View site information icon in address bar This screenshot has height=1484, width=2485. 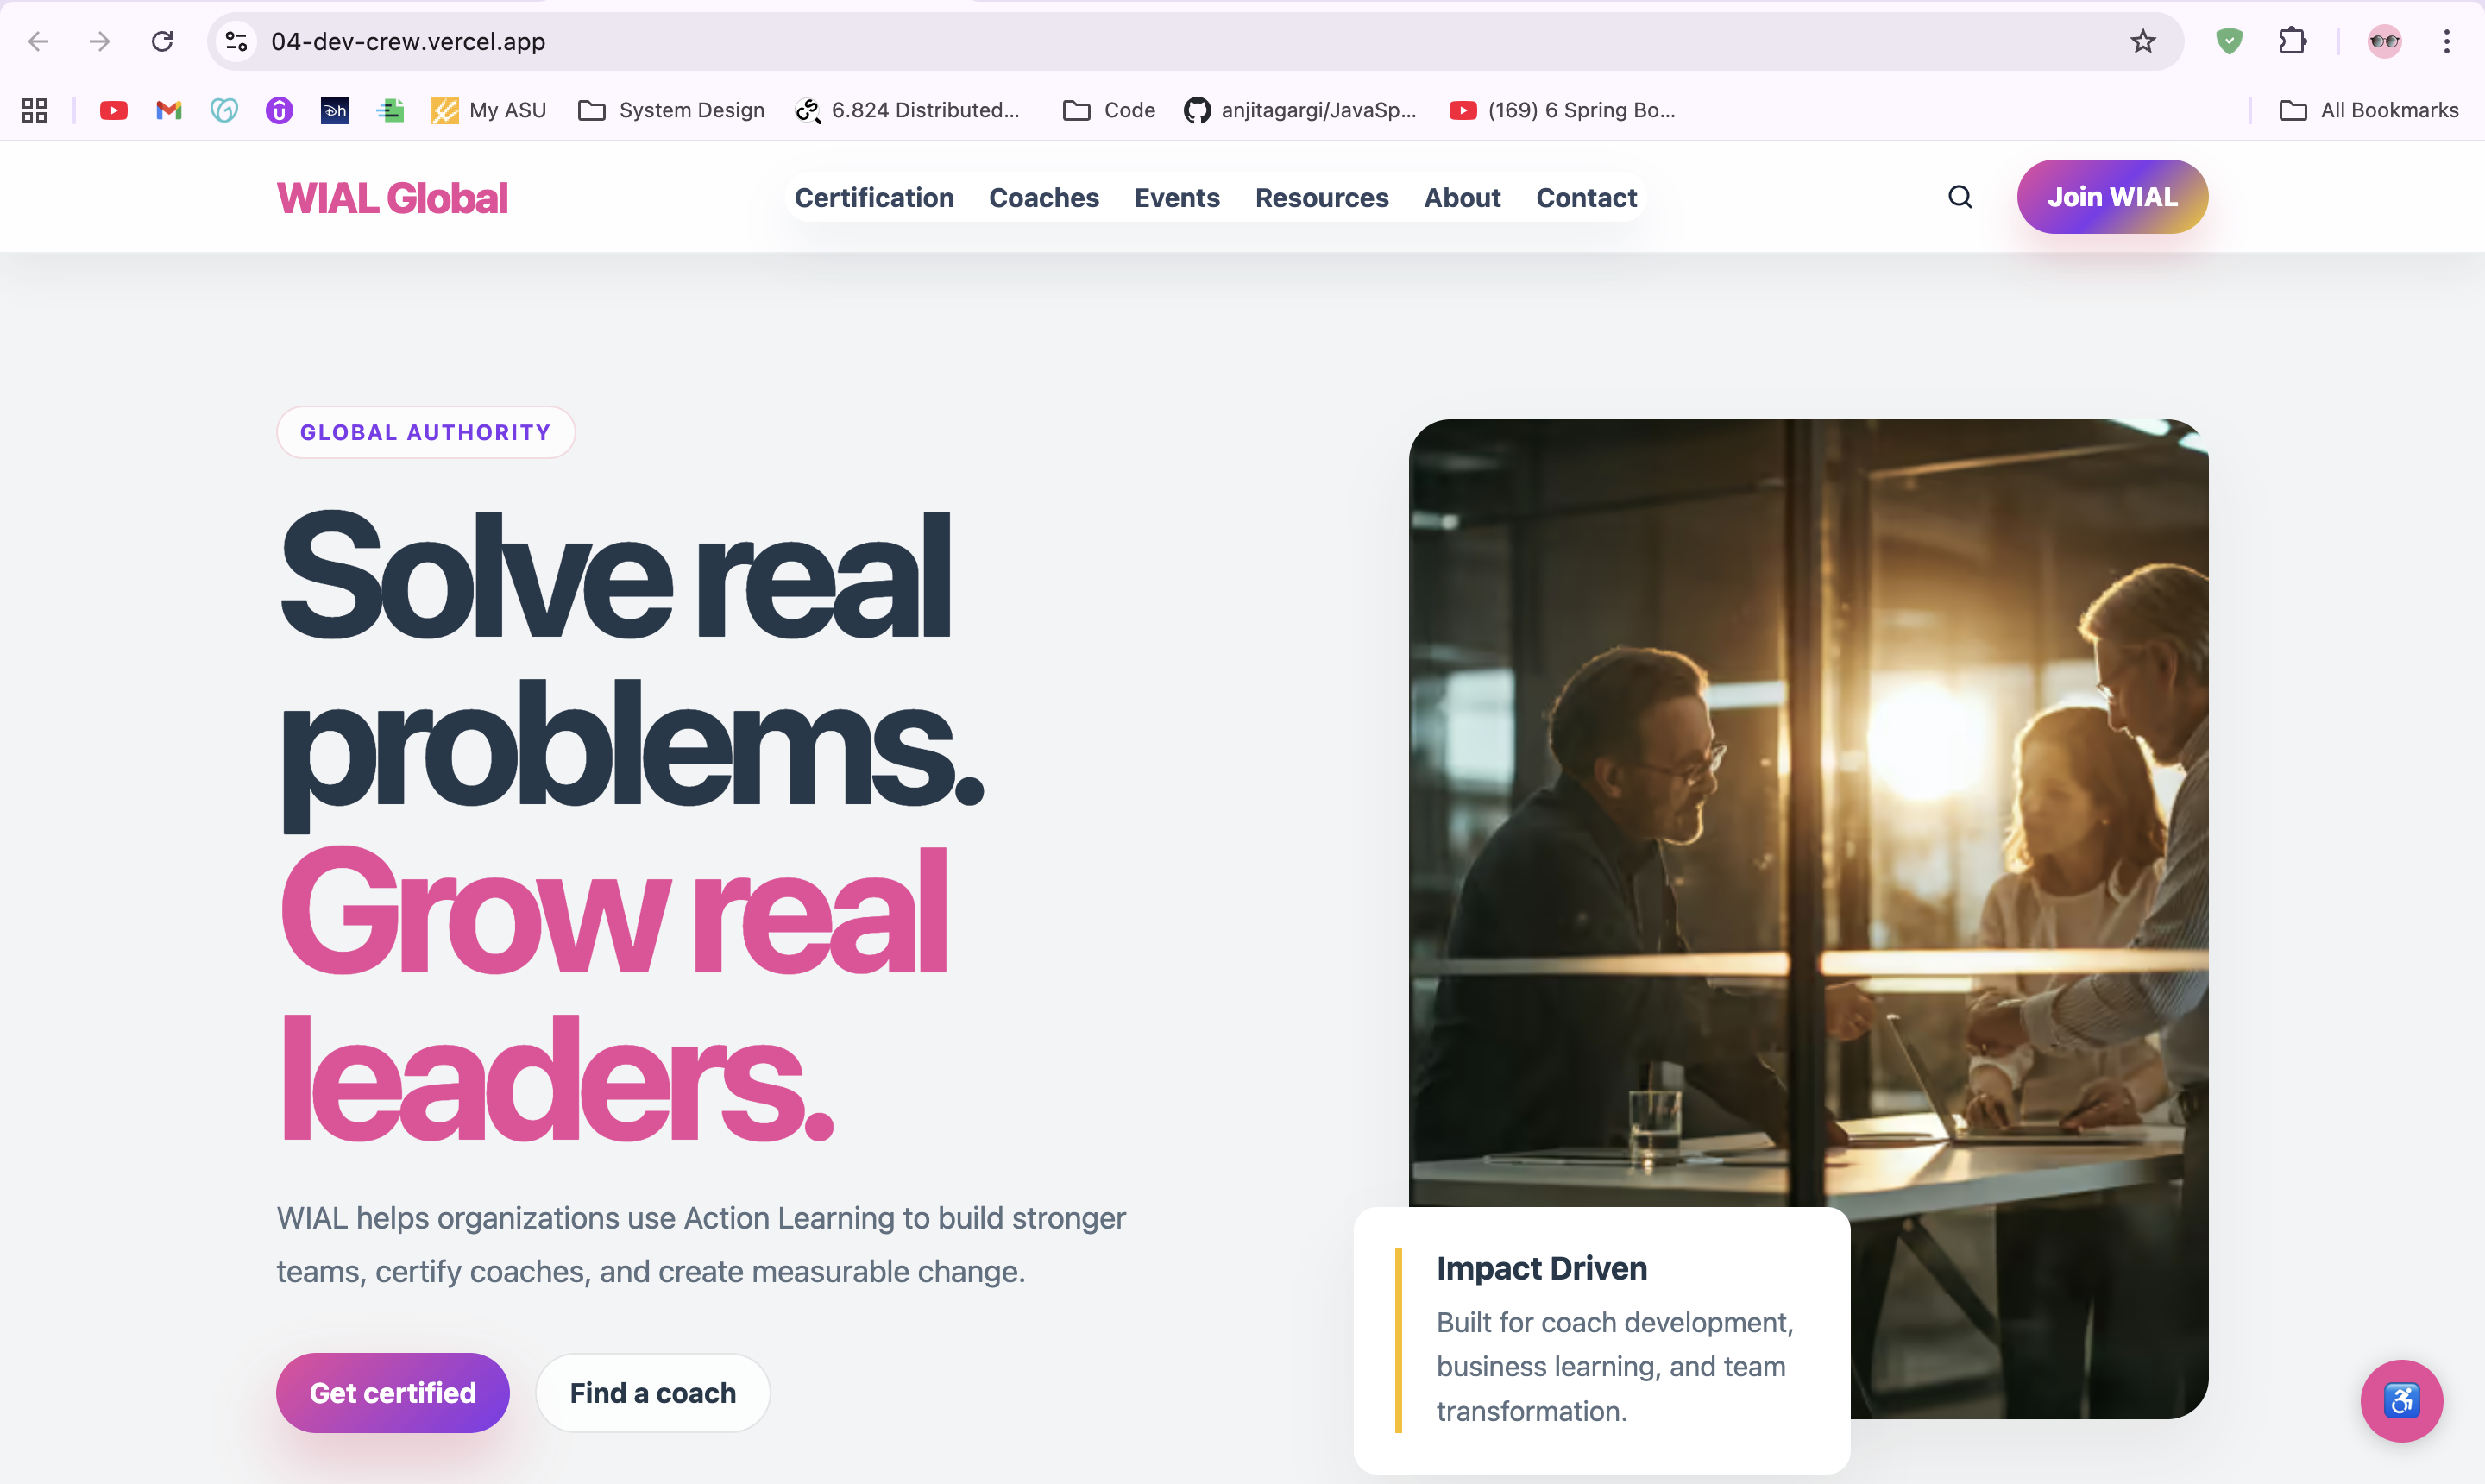click(x=236, y=41)
